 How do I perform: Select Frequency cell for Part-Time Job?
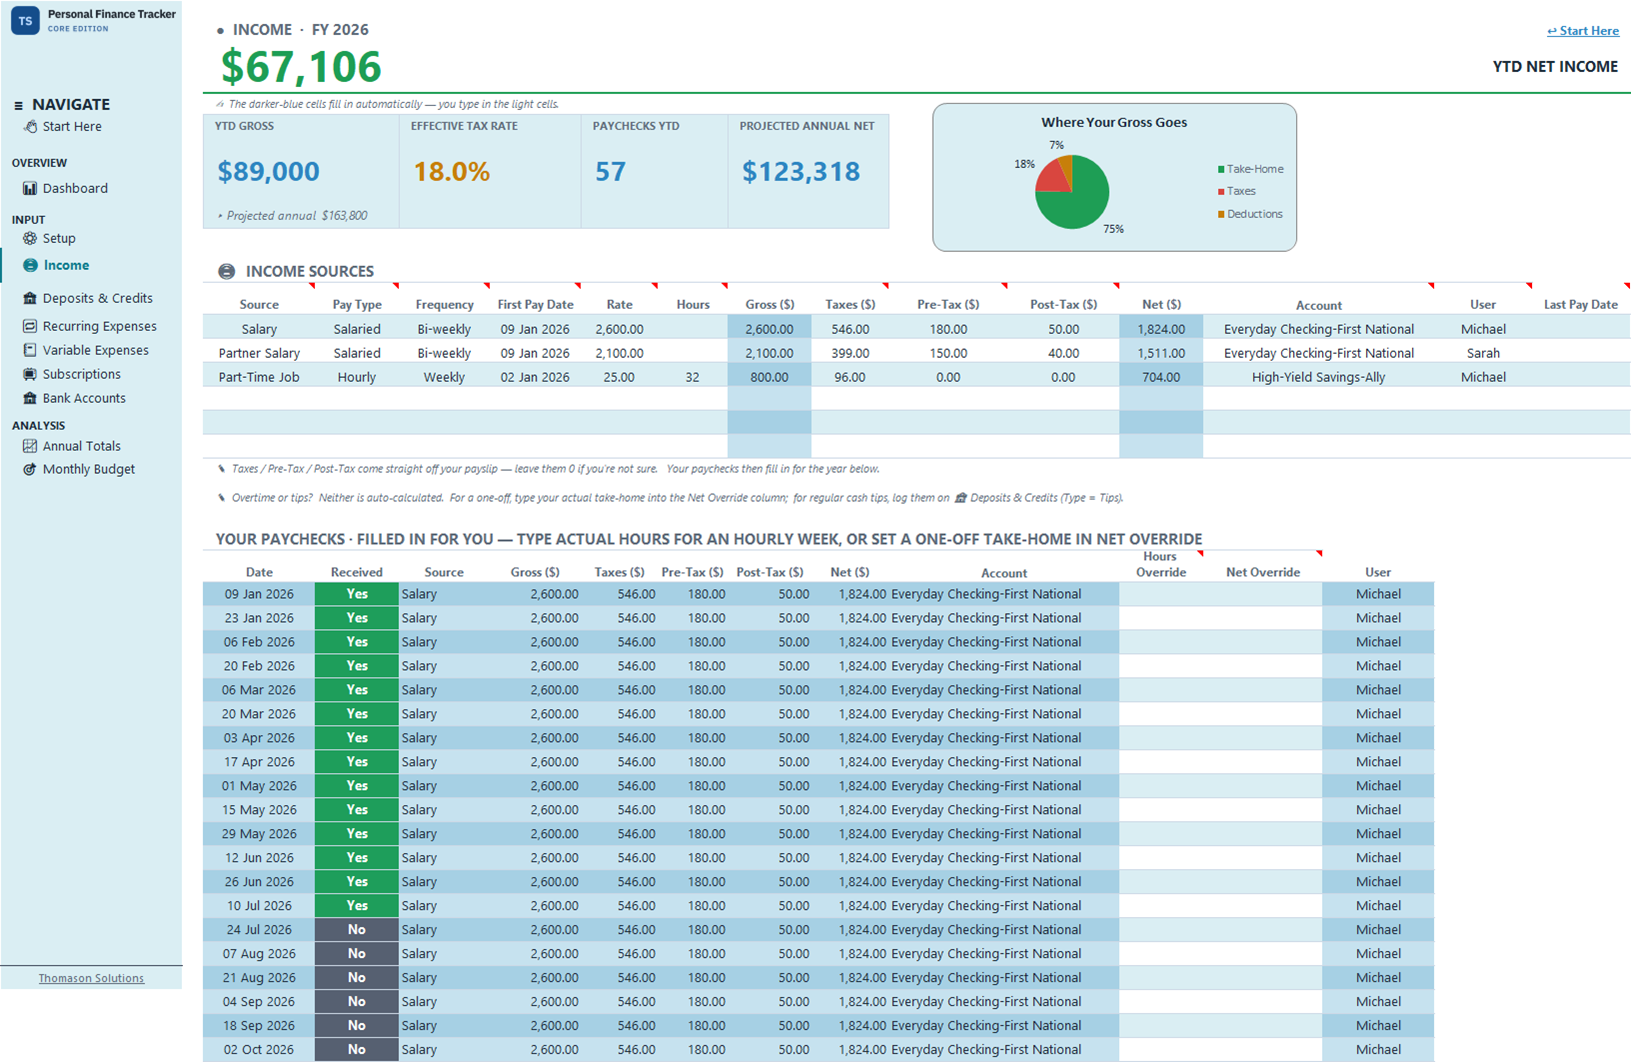(x=444, y=377)
